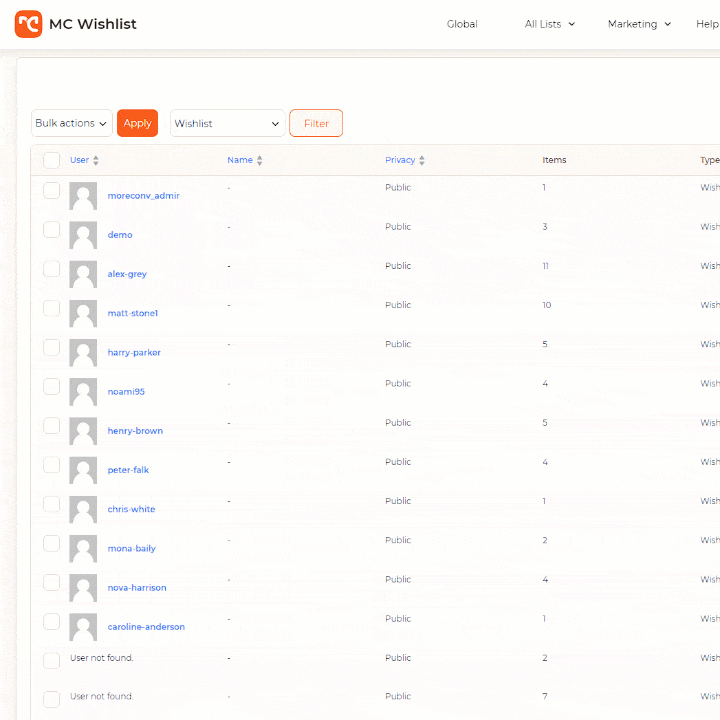Screen dimensions: 720x720
Task: Click the MC Wishlist logo icon
Action: click(28, 24)
